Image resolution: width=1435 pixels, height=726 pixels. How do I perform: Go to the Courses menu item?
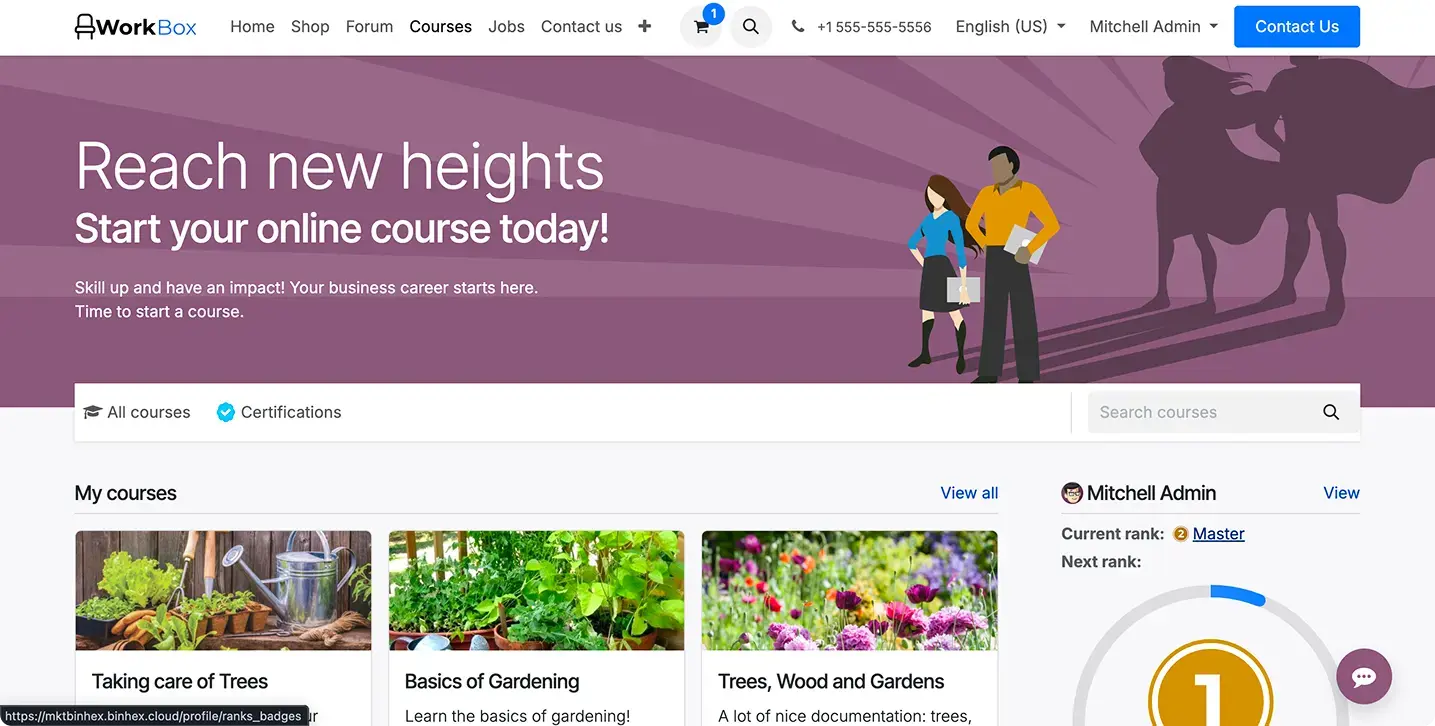tap(440, 27)
